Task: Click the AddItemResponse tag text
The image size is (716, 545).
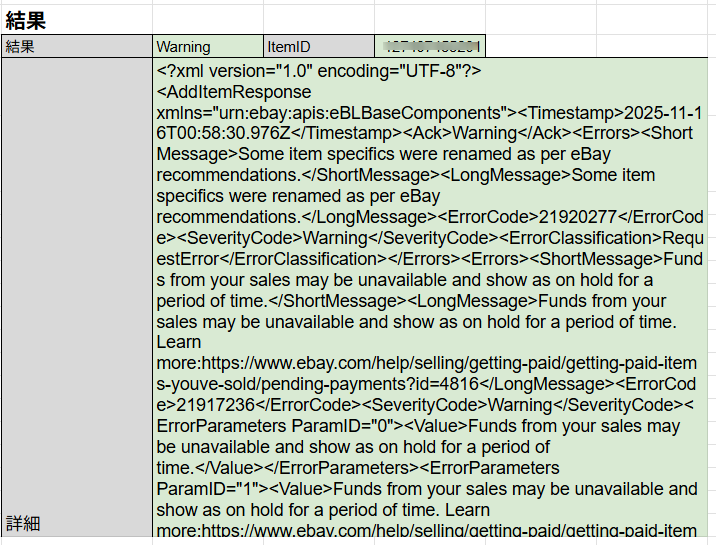Action: 234,92
